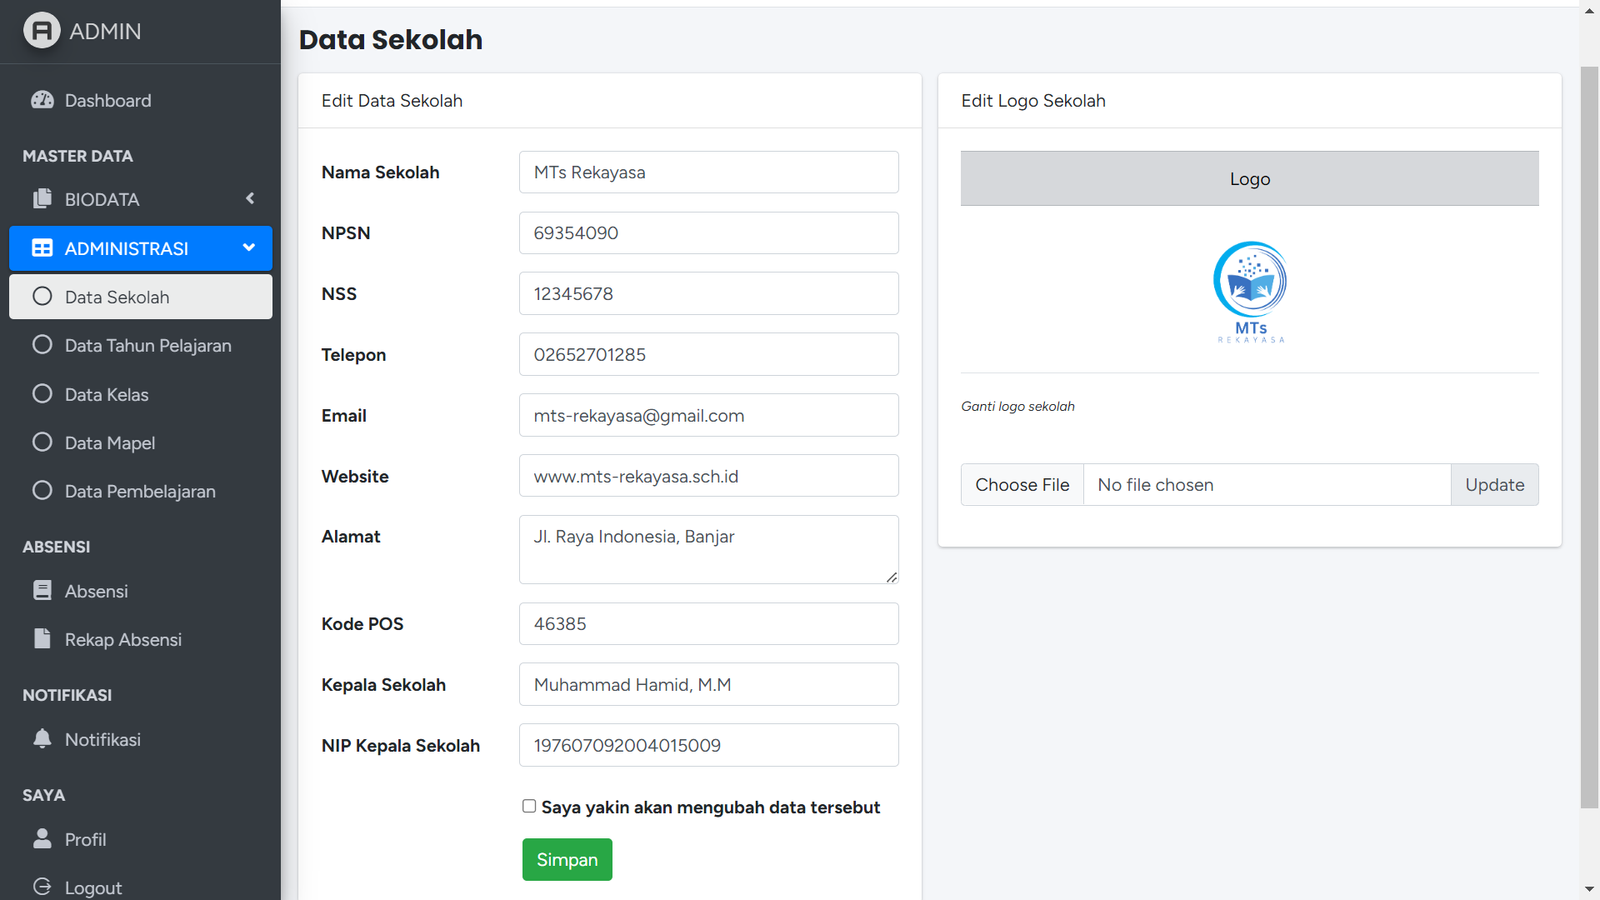Collapse the Administrasi menu chevron
1600x900 pixels.
pyautogui.click(x=249, y=248)
